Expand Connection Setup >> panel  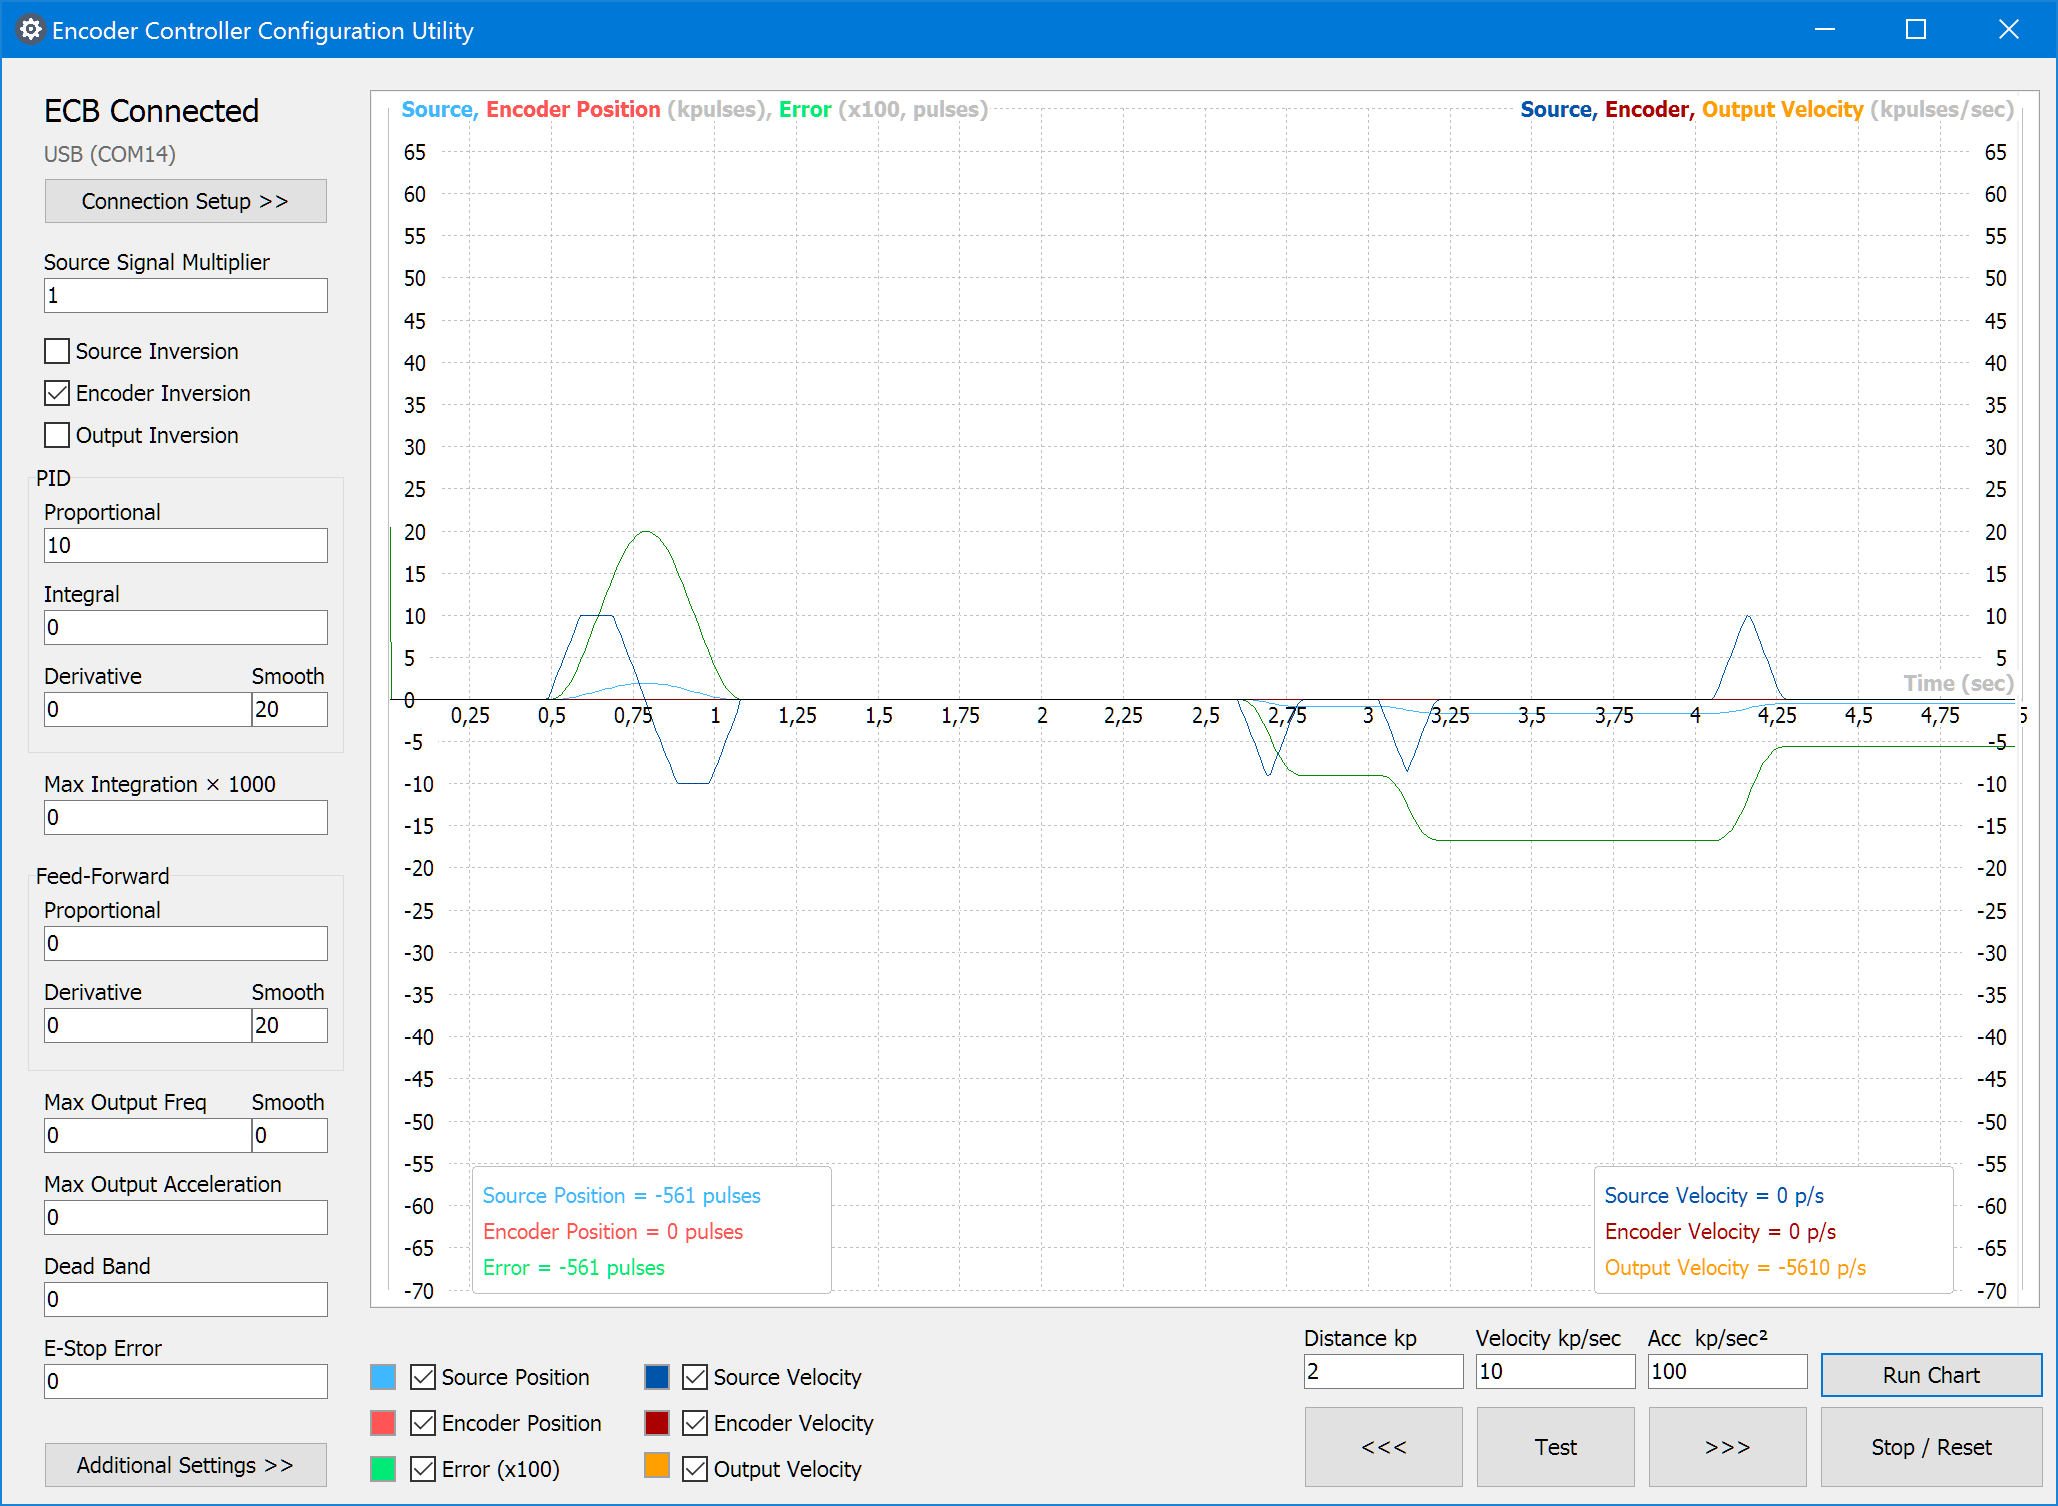(185, 201)
